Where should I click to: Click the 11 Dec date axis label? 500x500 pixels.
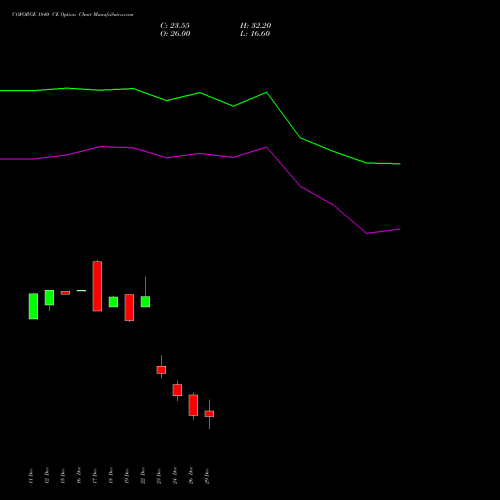coord(31,476)
